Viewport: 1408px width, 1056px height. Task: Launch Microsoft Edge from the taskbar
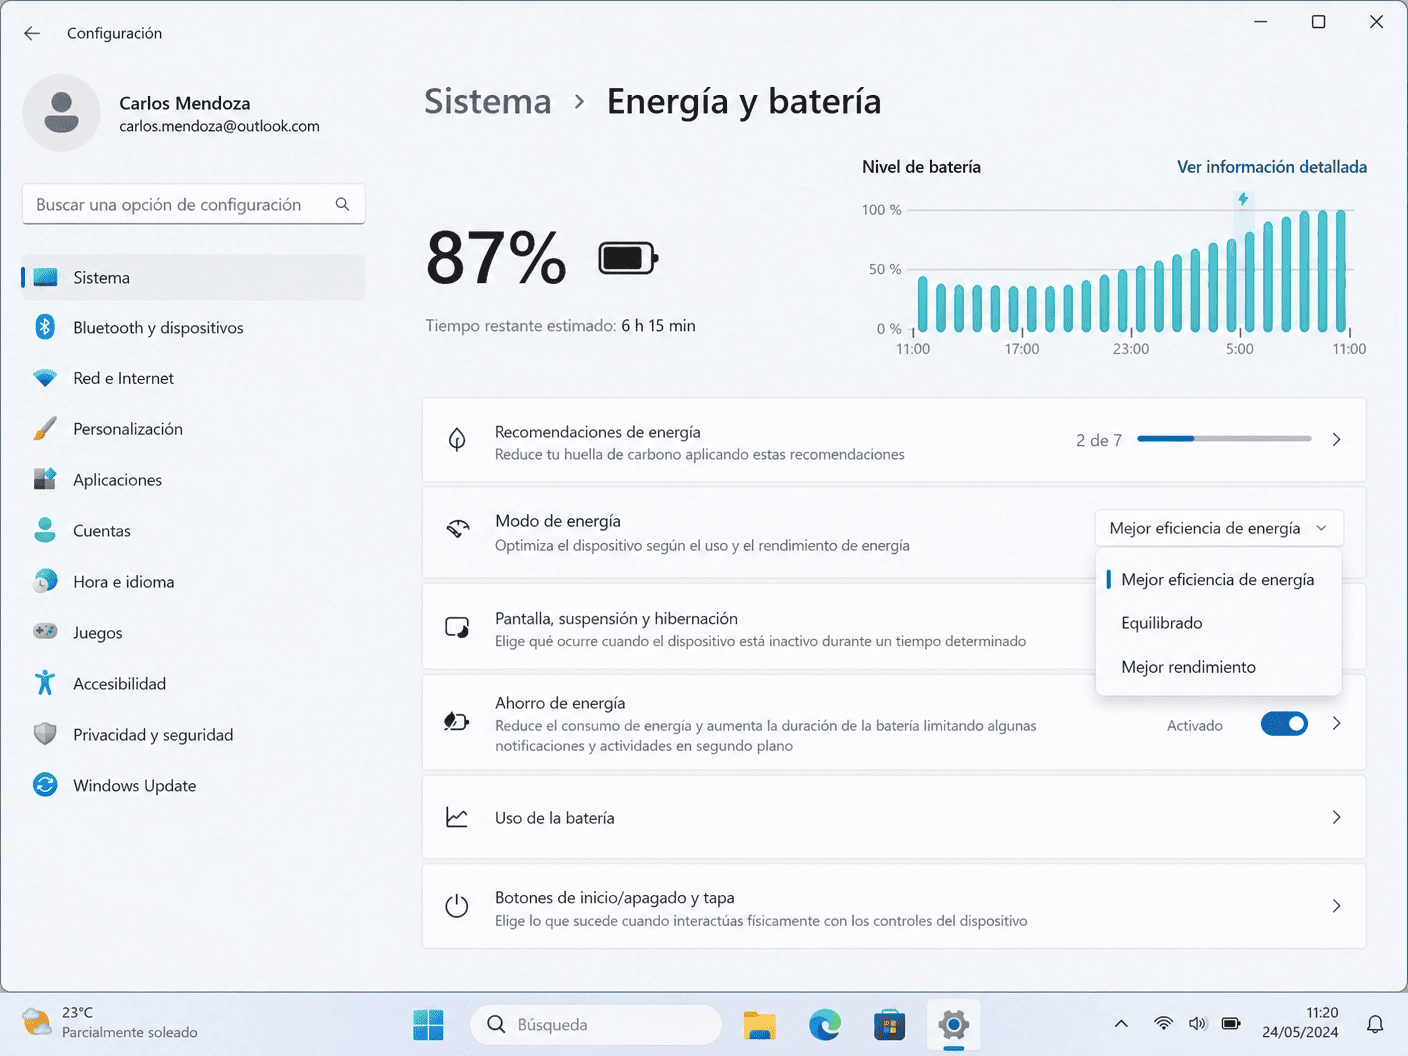(x=825, y=1025)
